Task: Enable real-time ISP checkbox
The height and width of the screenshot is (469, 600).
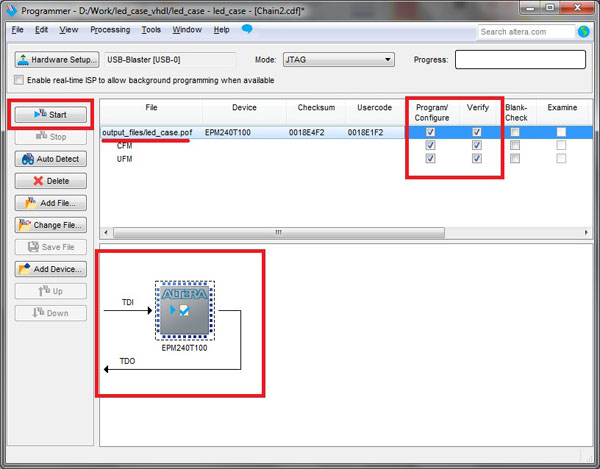Action: point(19,80)
